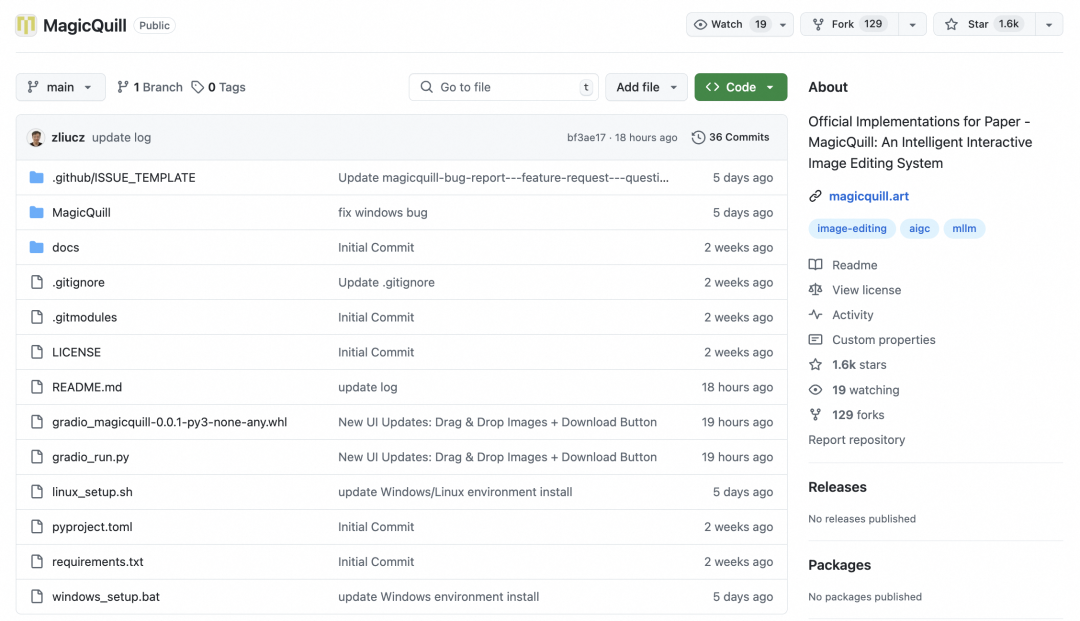Image resolution: width=1080 pixels, height=621 pixels.
Task: Open the 0 Tags link
Action: click(218, 87)
